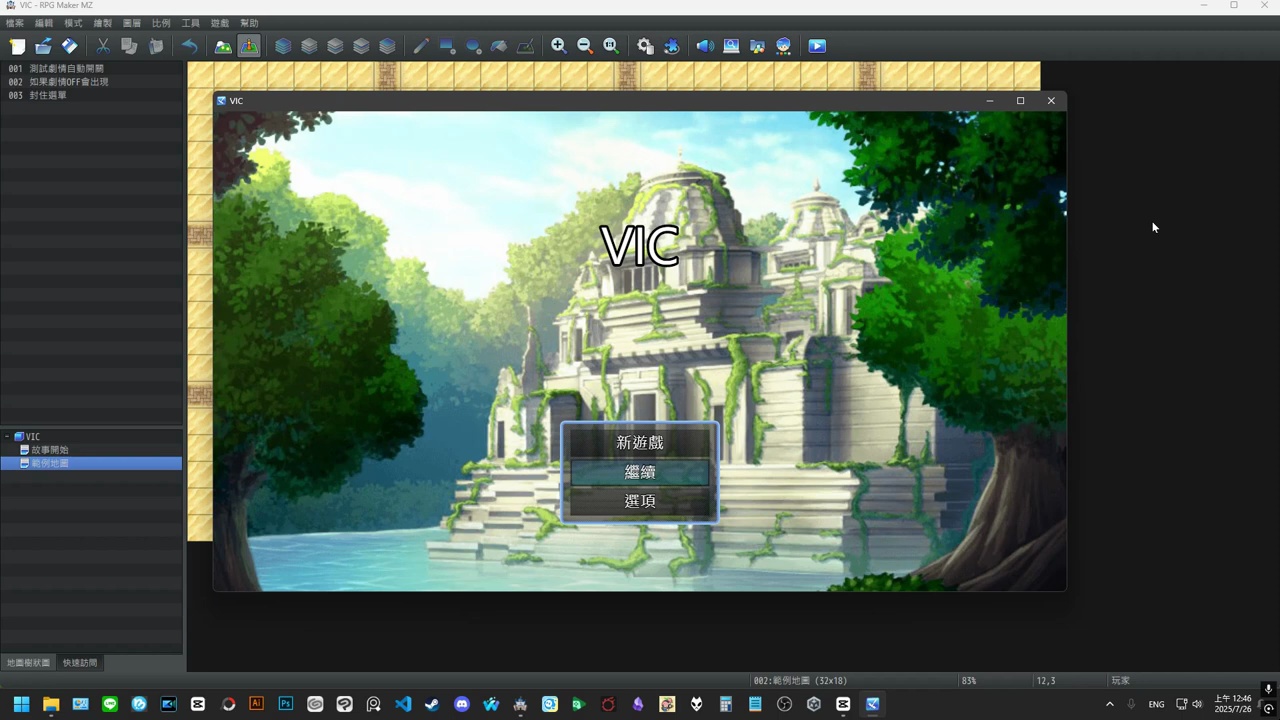Maximize the VIC playtest window

click(x=1020, y=100)
